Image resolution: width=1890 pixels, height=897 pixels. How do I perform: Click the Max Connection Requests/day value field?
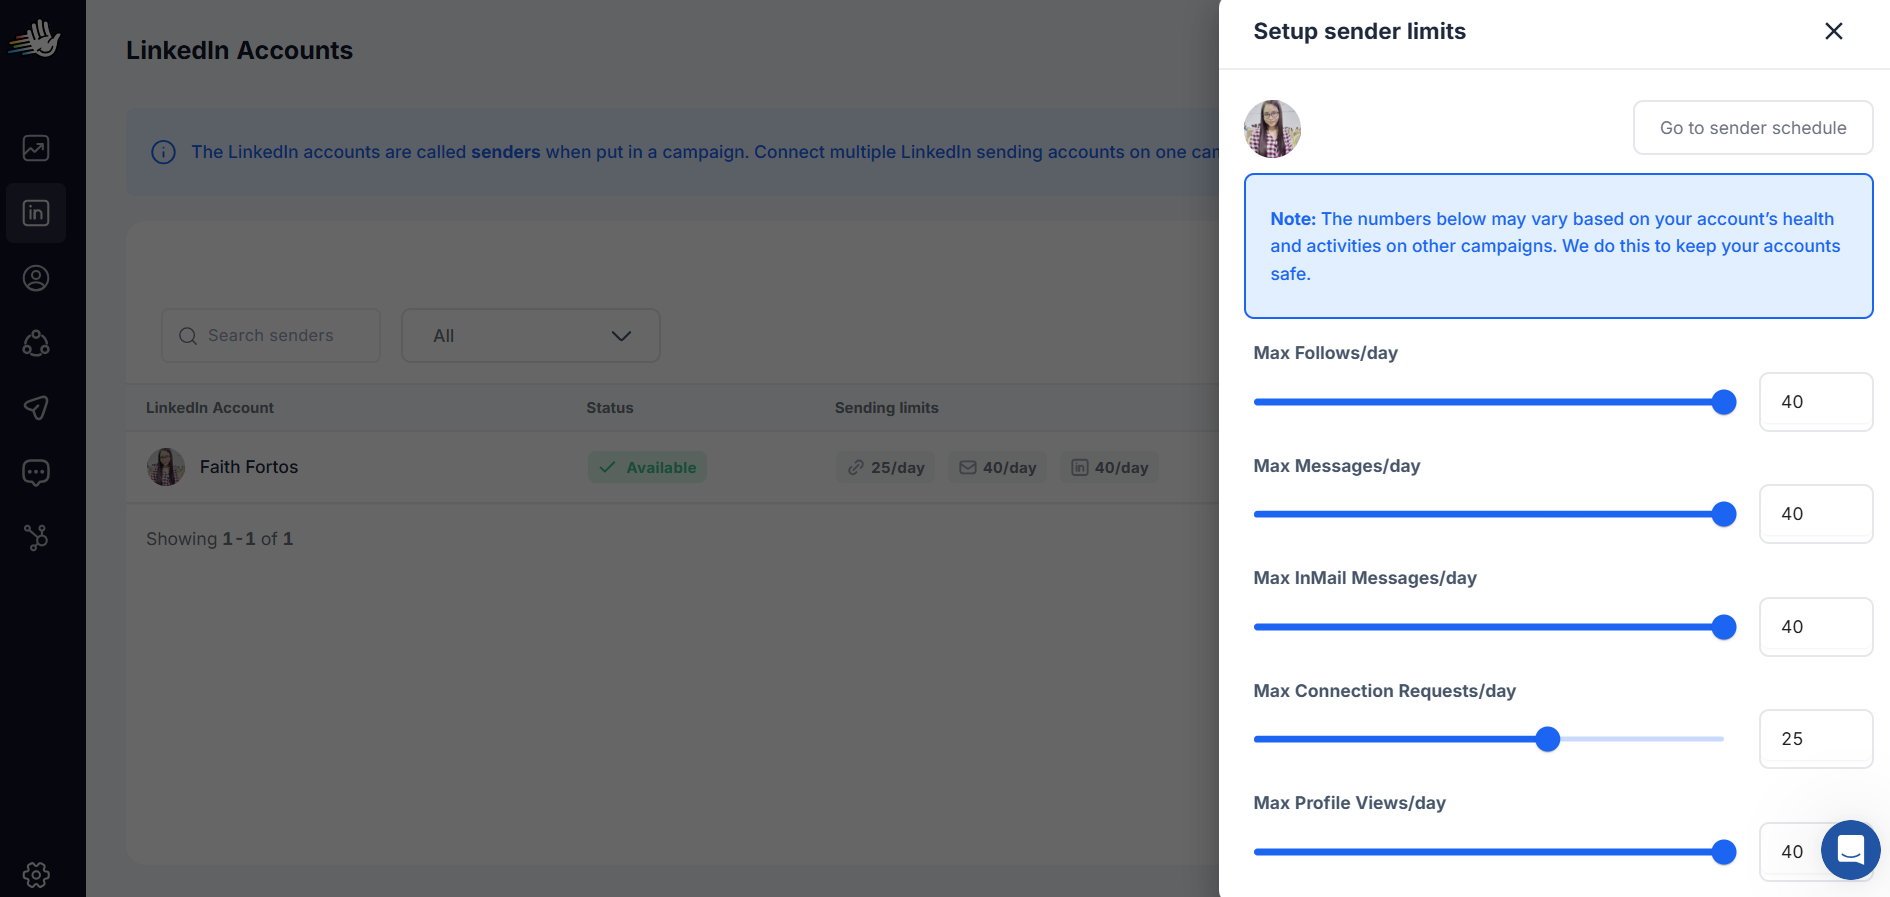tap(1816, 739)
